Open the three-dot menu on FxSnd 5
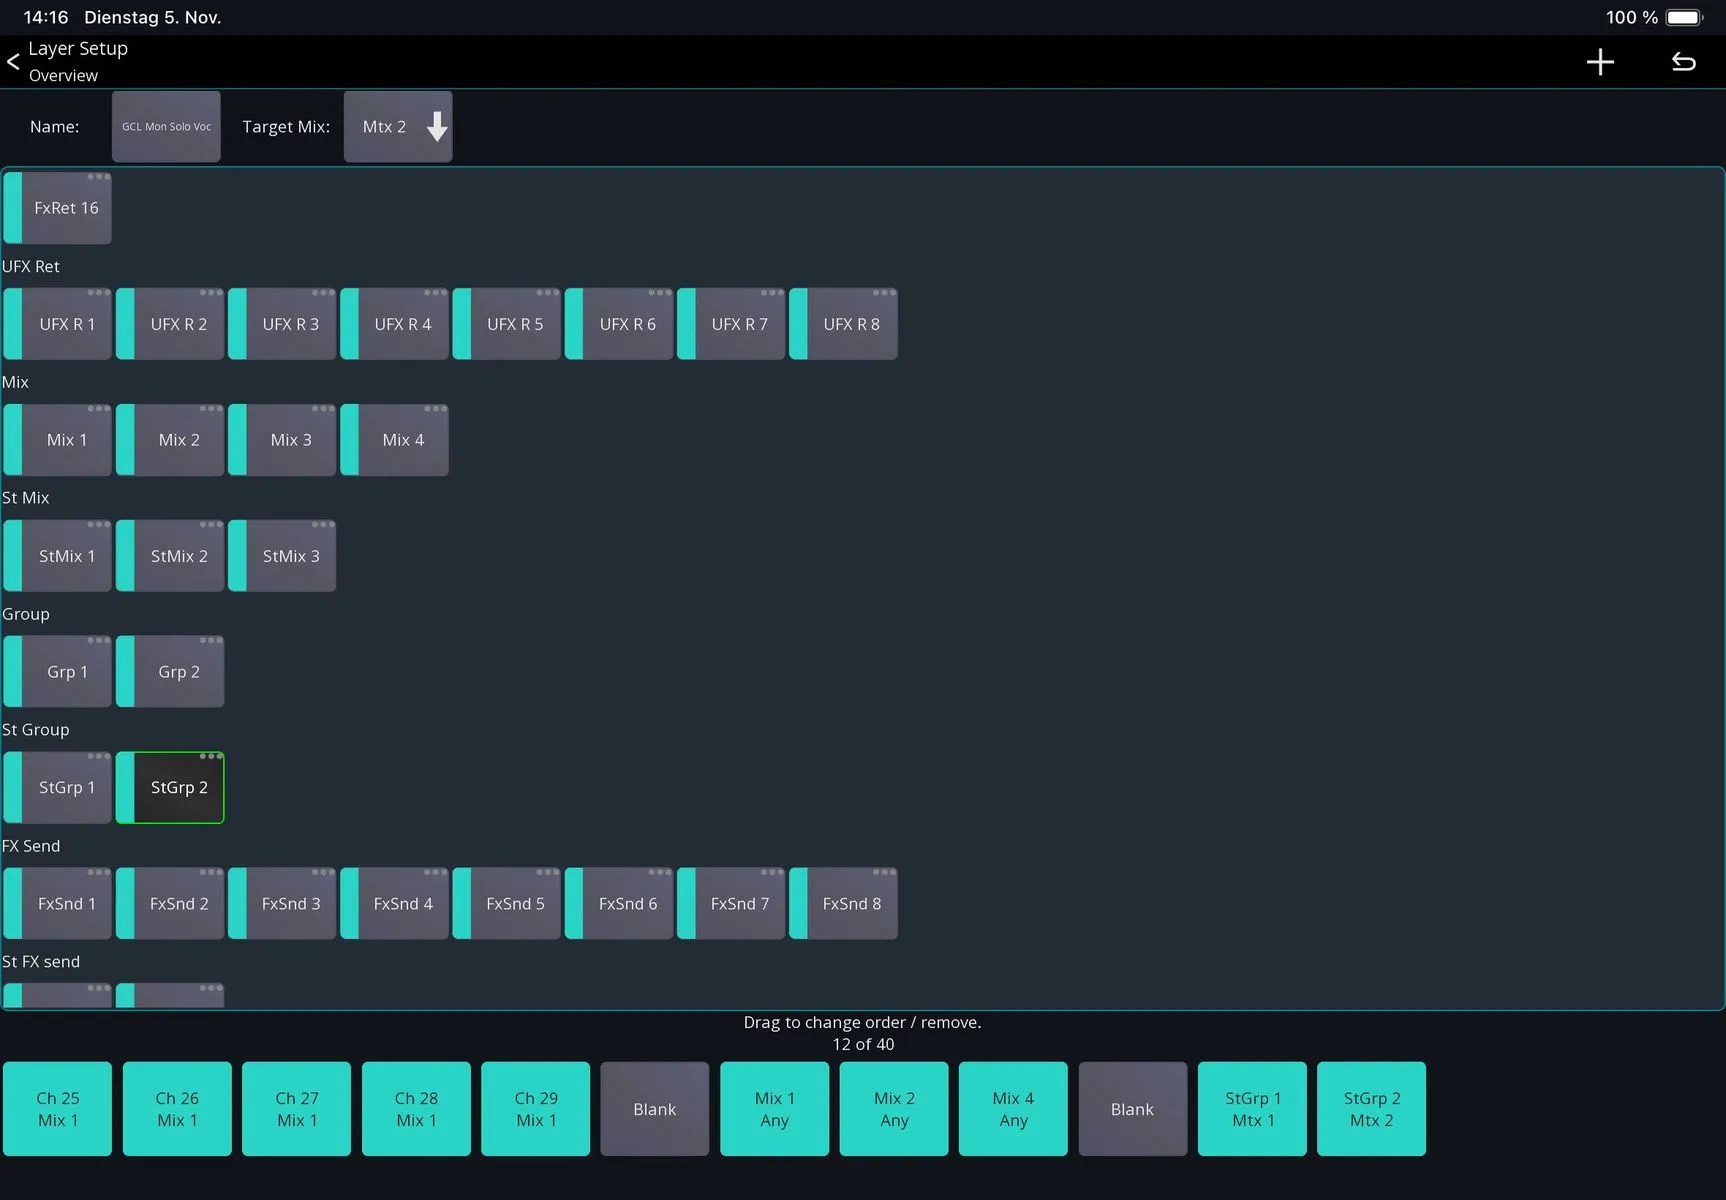The width and height of the screenshot is (1726, 1200). pos(547,873)
